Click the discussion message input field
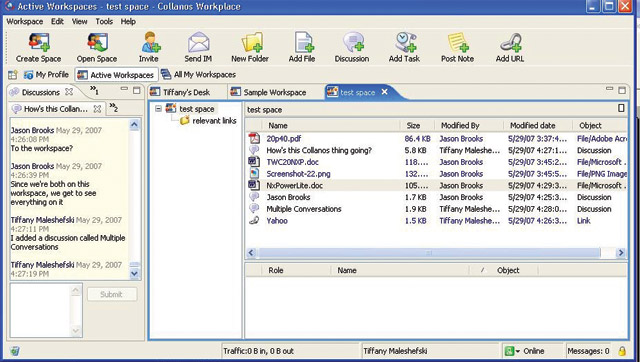Viewport: 640px width, 362px height. point(40,310)
